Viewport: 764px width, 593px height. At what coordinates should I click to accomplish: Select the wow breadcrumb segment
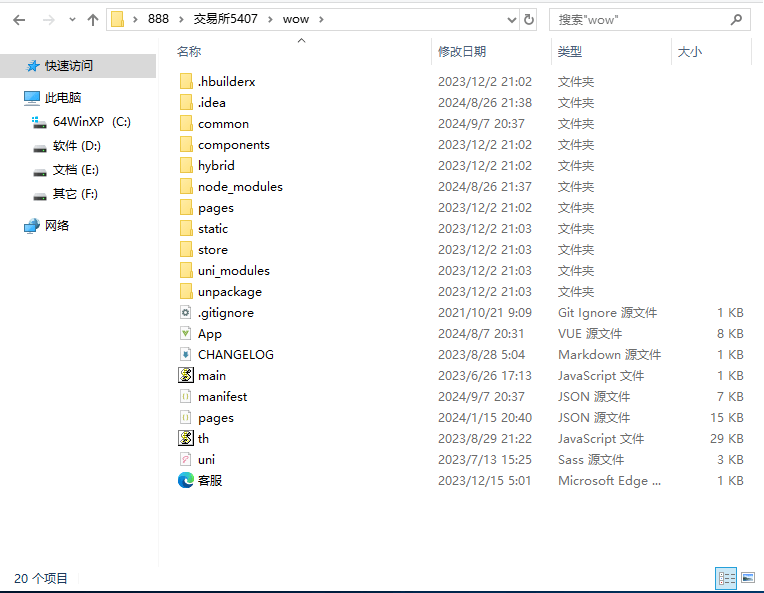tap(296, 19)
